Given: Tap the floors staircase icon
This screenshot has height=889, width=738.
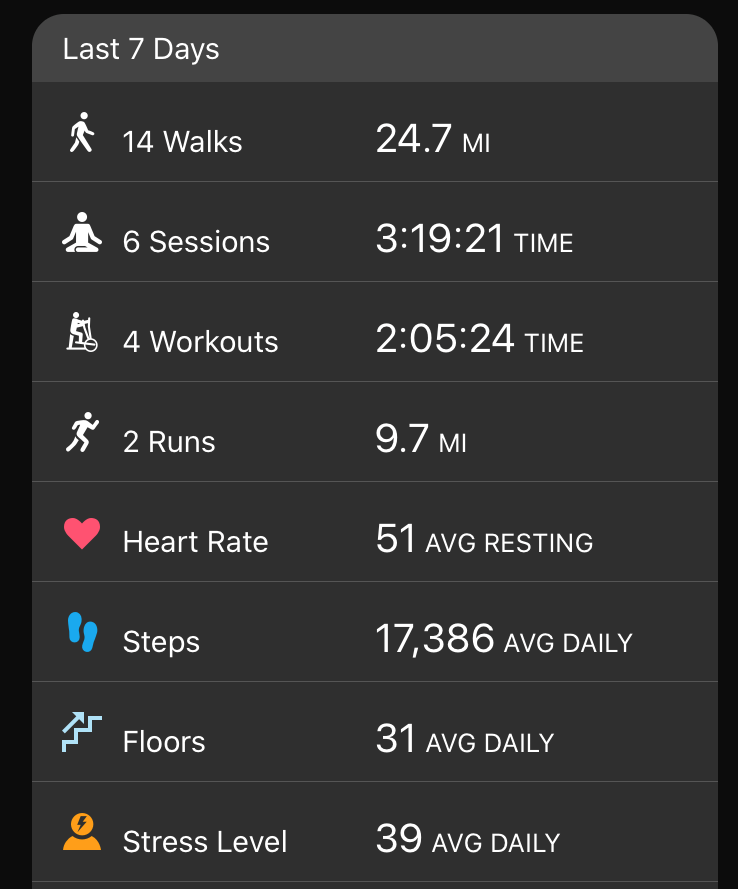Looking at the screenshot, I should [x=82, y=732].
